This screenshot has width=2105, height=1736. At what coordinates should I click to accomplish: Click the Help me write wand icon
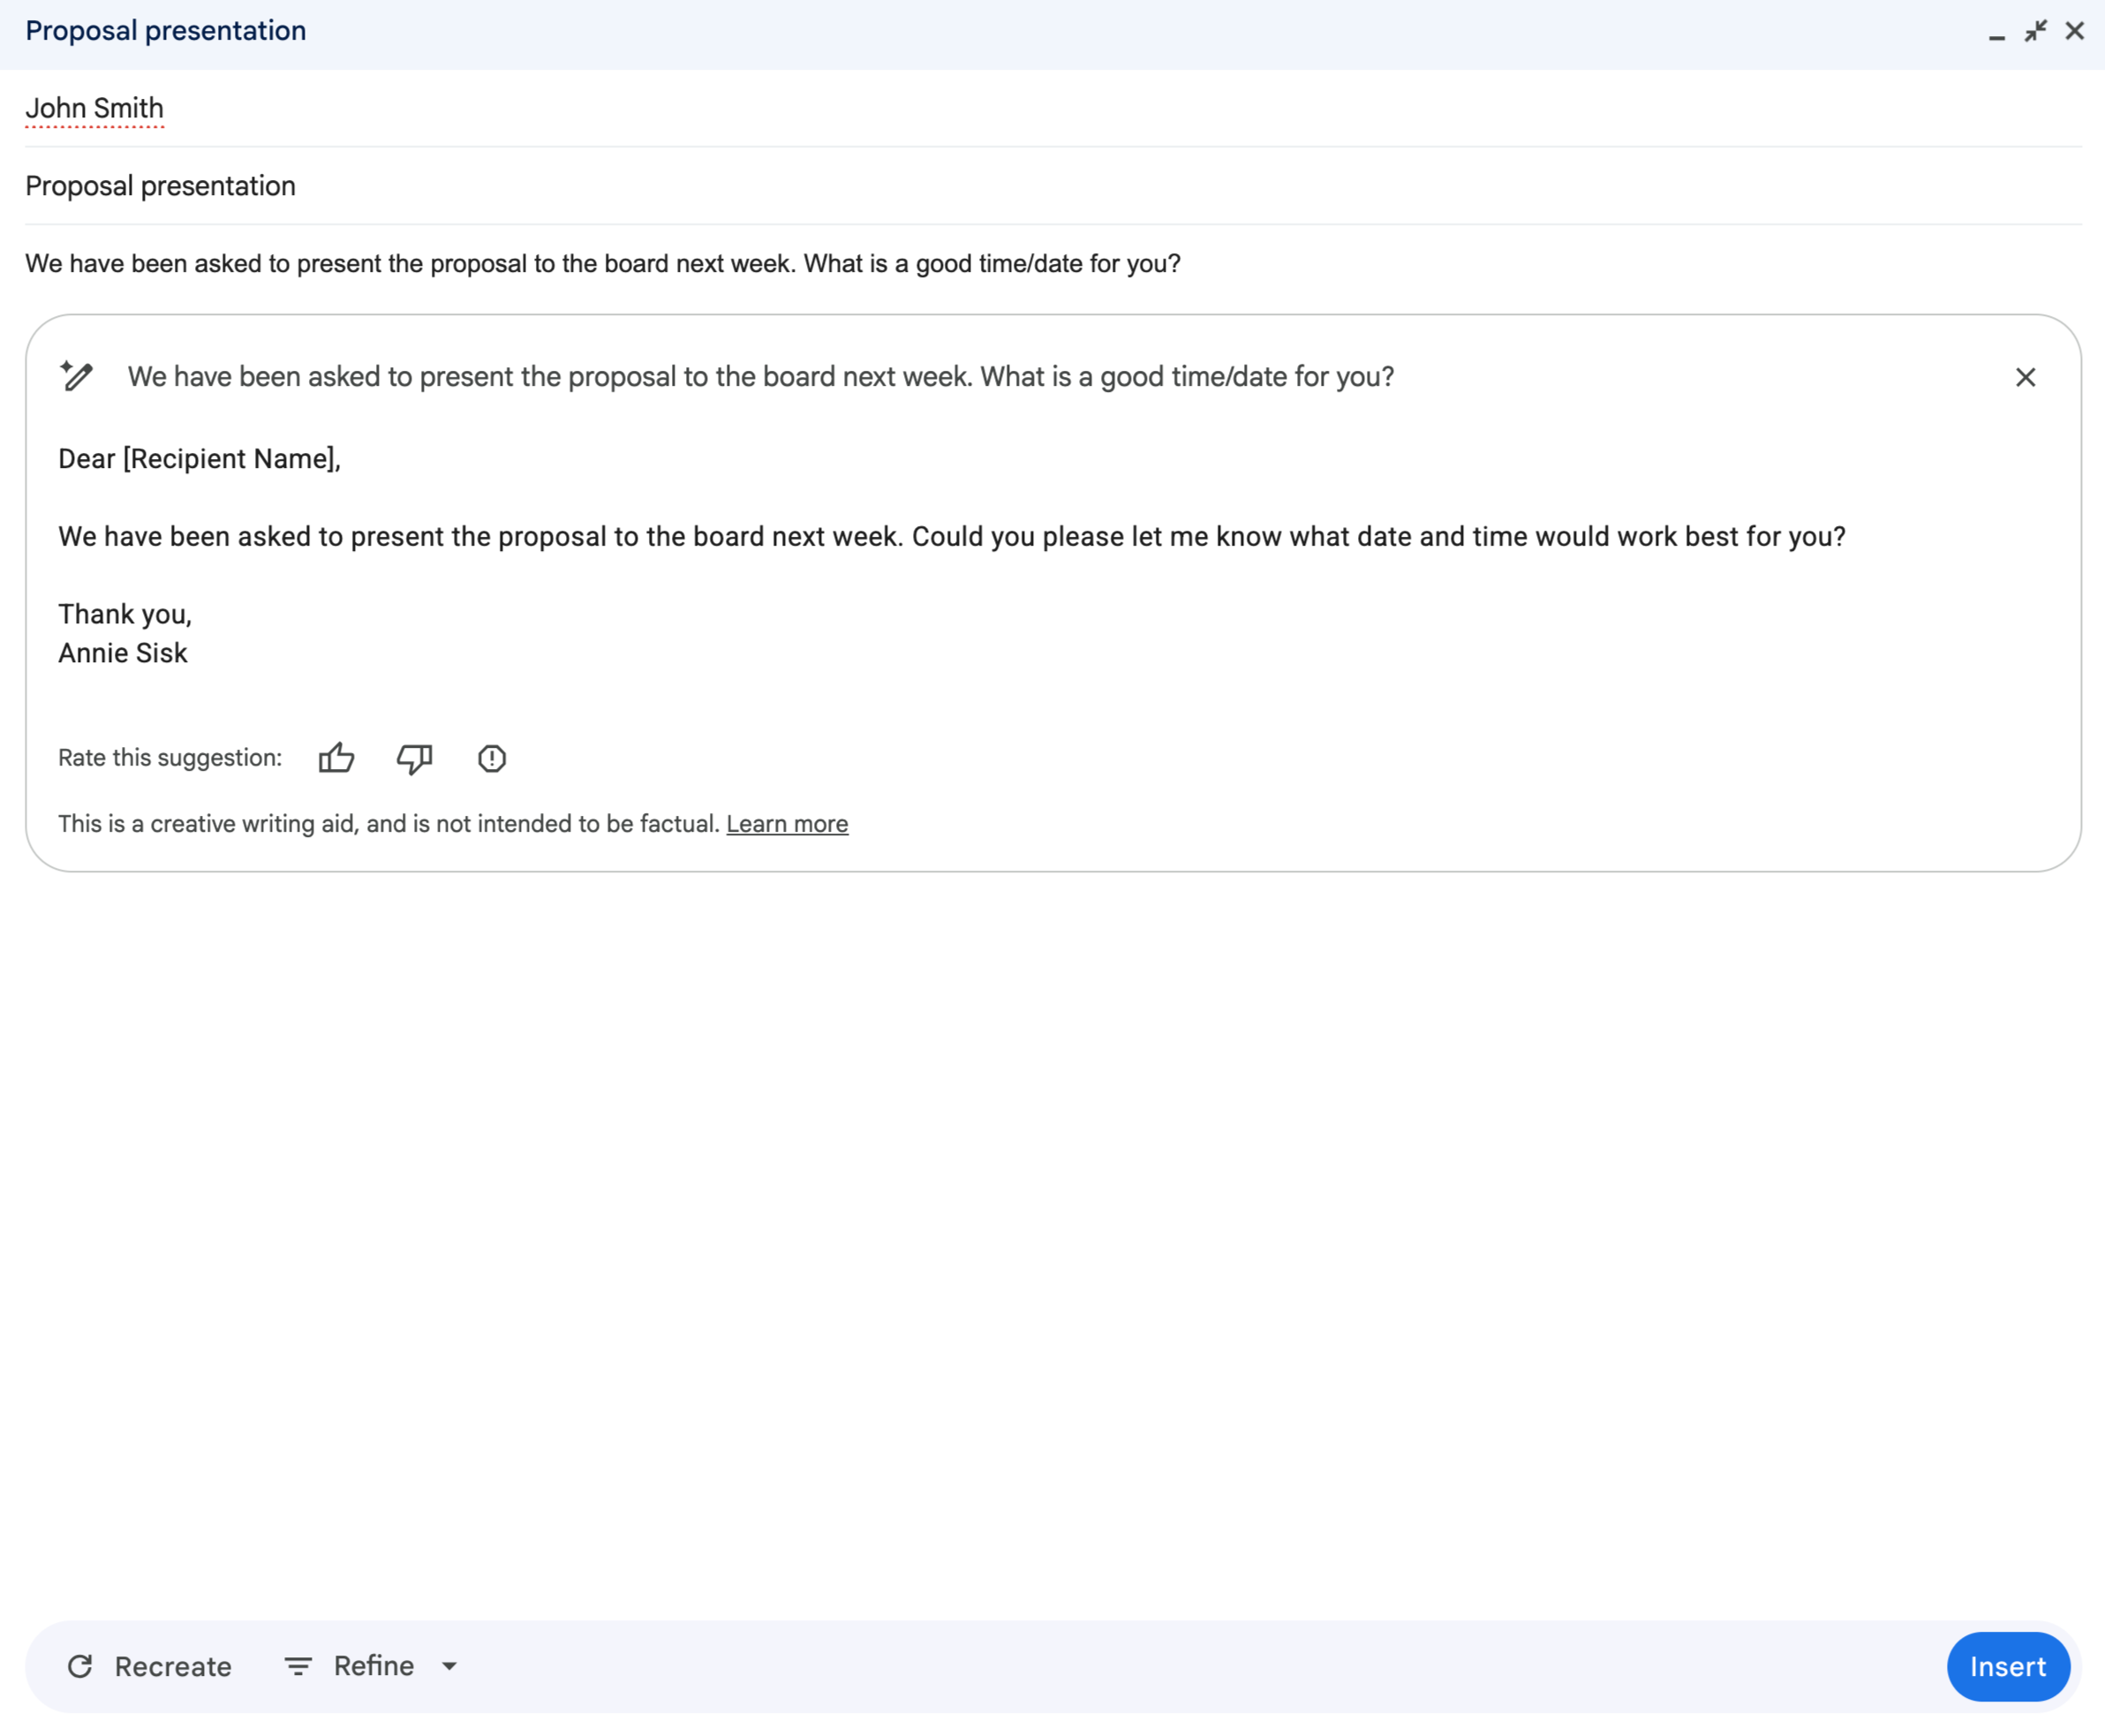(76, 377)
